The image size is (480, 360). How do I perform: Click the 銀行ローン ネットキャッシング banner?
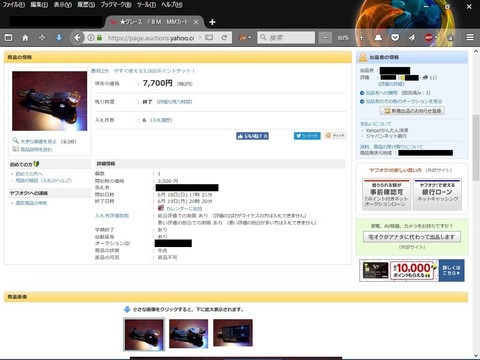[437, 194]
